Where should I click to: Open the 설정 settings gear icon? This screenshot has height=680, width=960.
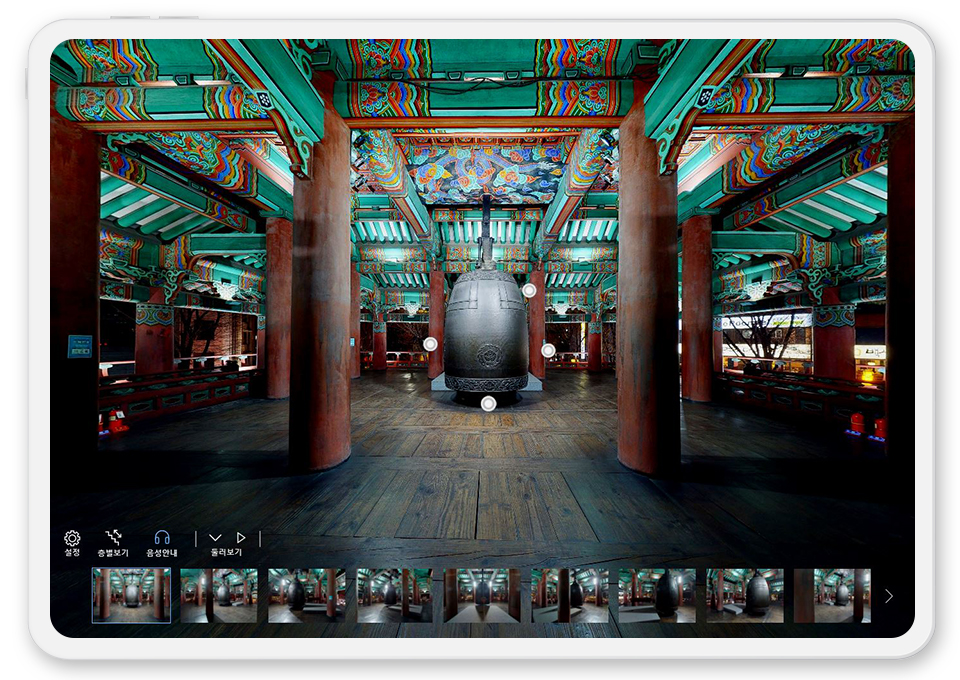[72, 538]
